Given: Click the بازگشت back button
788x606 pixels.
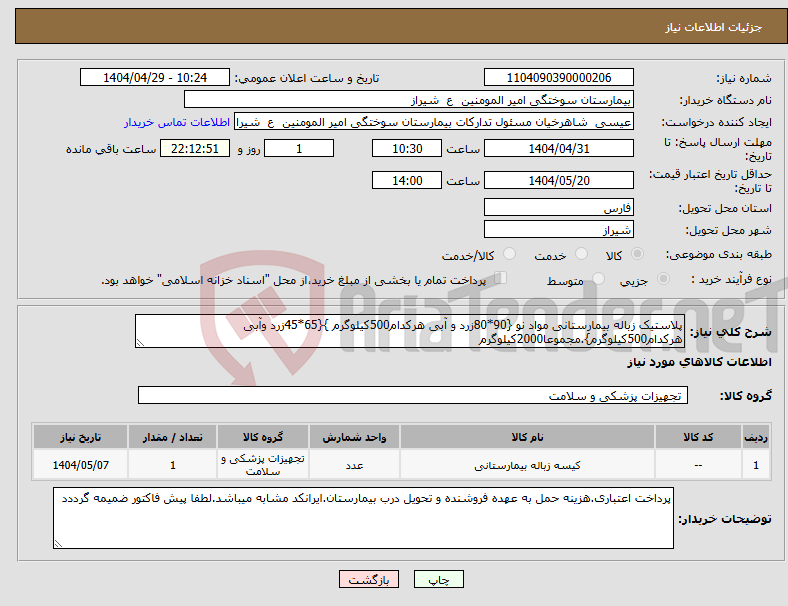Looking at the screenshot, I should point(369,579).
